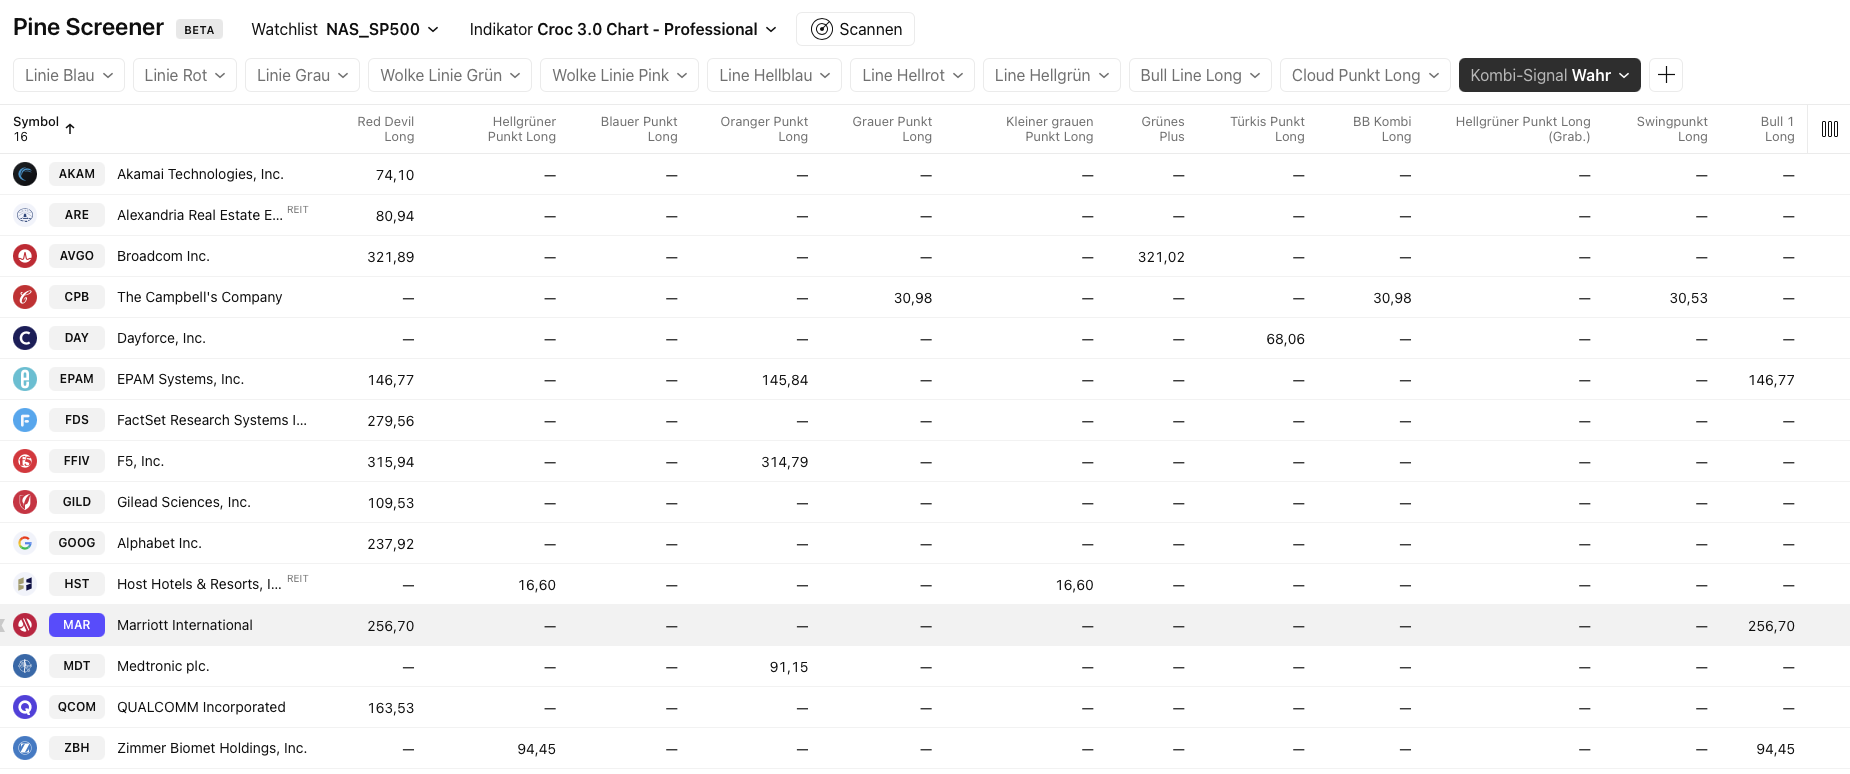Click the column settings icon
This screenshot has height=774, width=1850.
(1829, 129)
